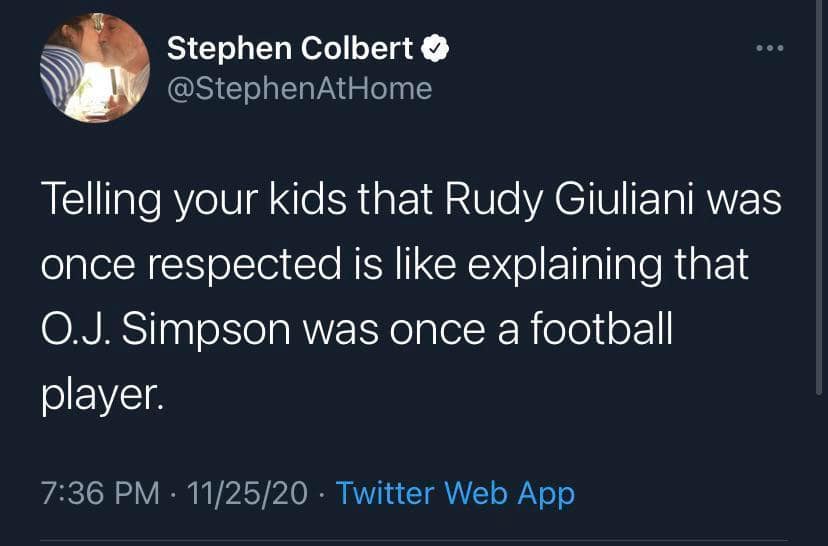This screenshot has height=546, width=828.
Task: Click the Twitter Web App source link
Action: pos(455,493)
